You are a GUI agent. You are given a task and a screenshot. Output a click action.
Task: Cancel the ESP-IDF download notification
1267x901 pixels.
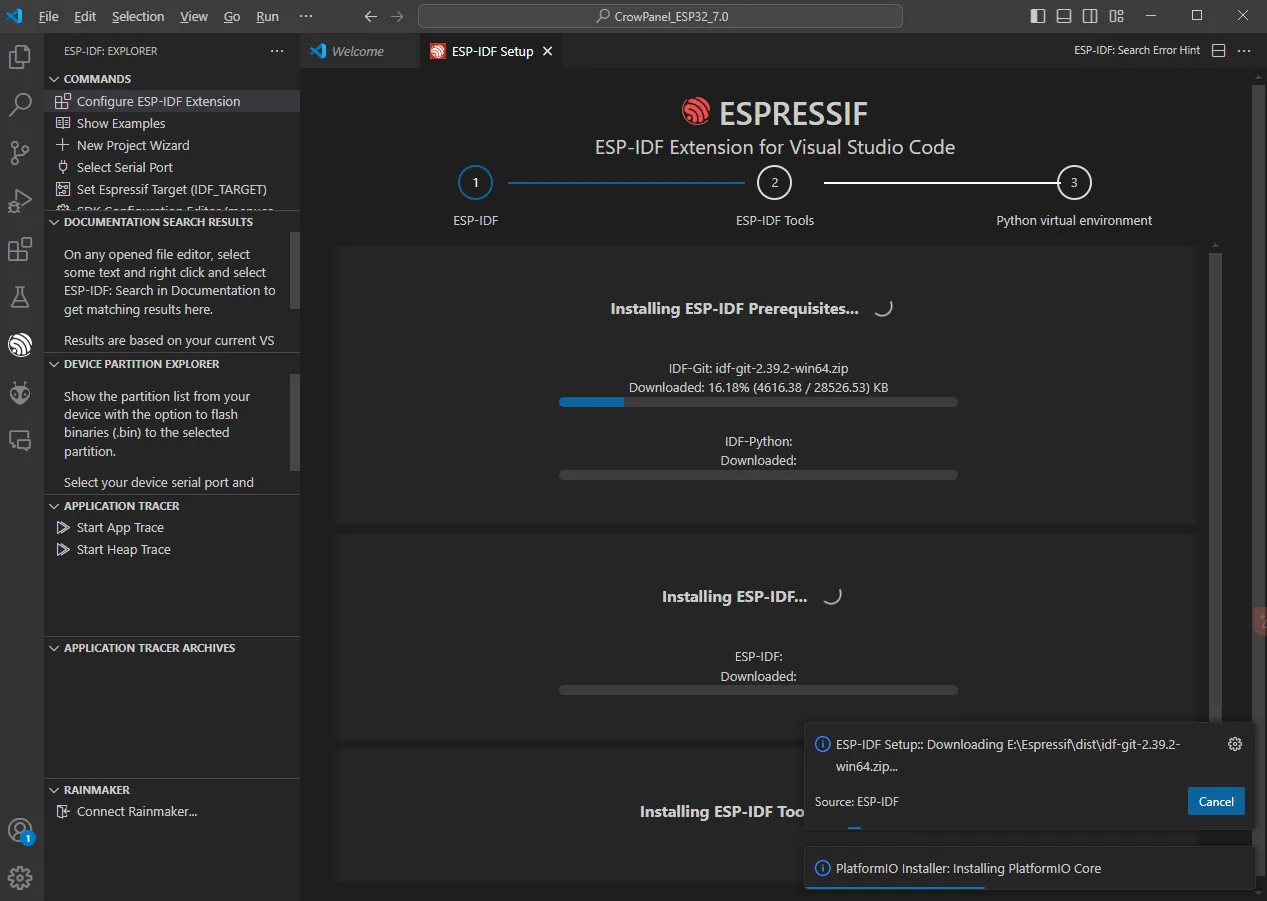point(1215,801)
